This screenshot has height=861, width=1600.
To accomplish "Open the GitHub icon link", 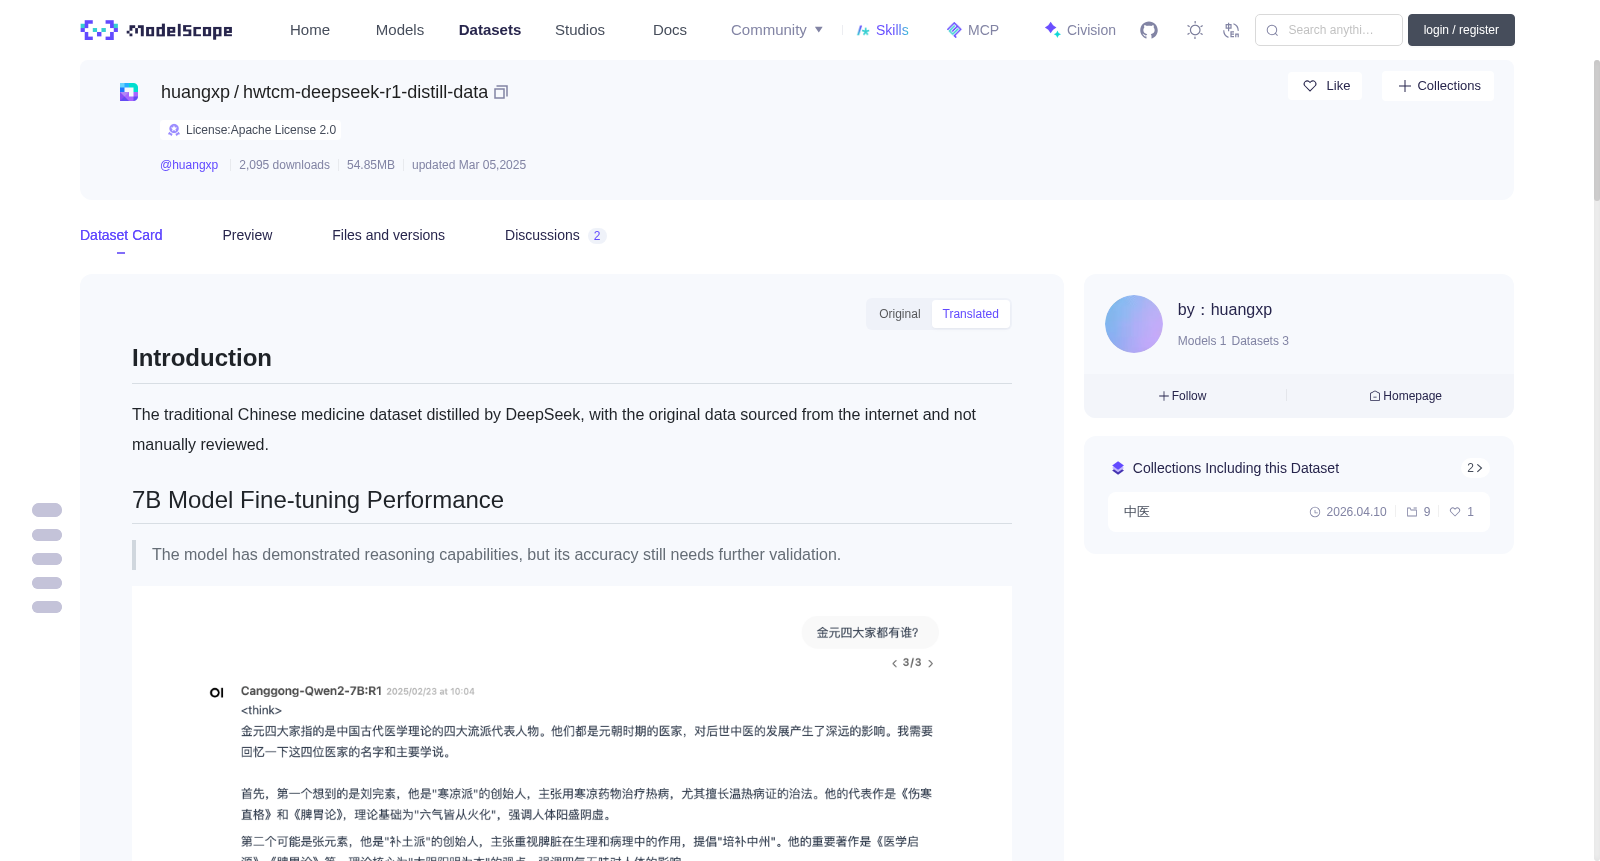I will [x=1149, y=30].
